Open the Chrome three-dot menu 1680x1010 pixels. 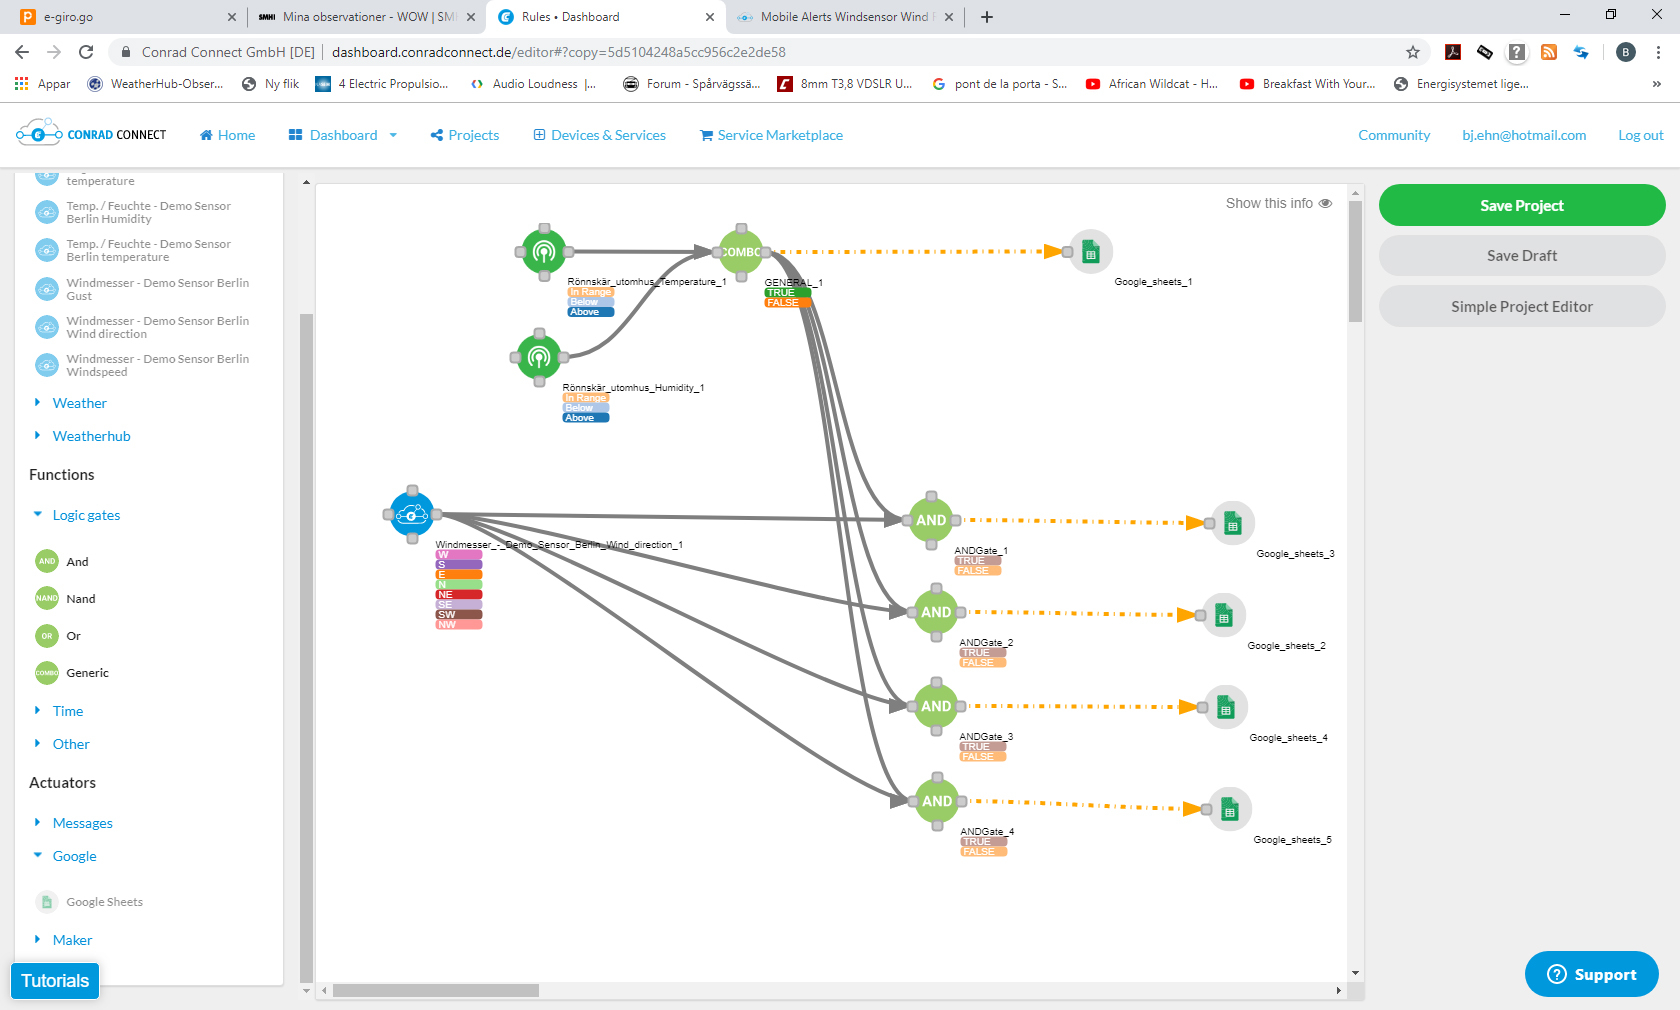click(x=1658, y=52)
